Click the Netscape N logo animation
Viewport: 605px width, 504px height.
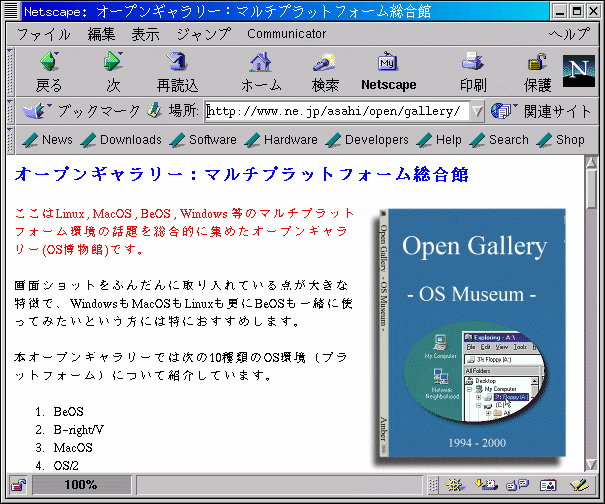(x=578, y=71)
